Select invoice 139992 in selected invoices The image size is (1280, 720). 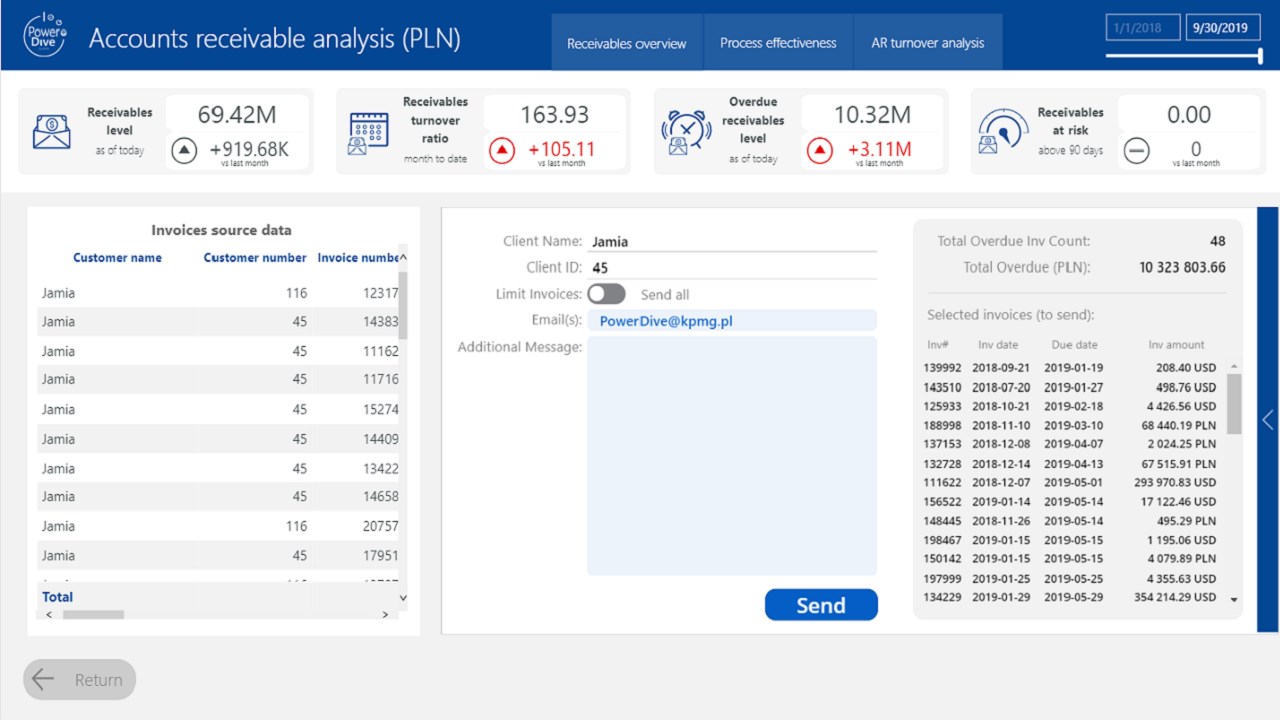click(x=1070, y=368)
